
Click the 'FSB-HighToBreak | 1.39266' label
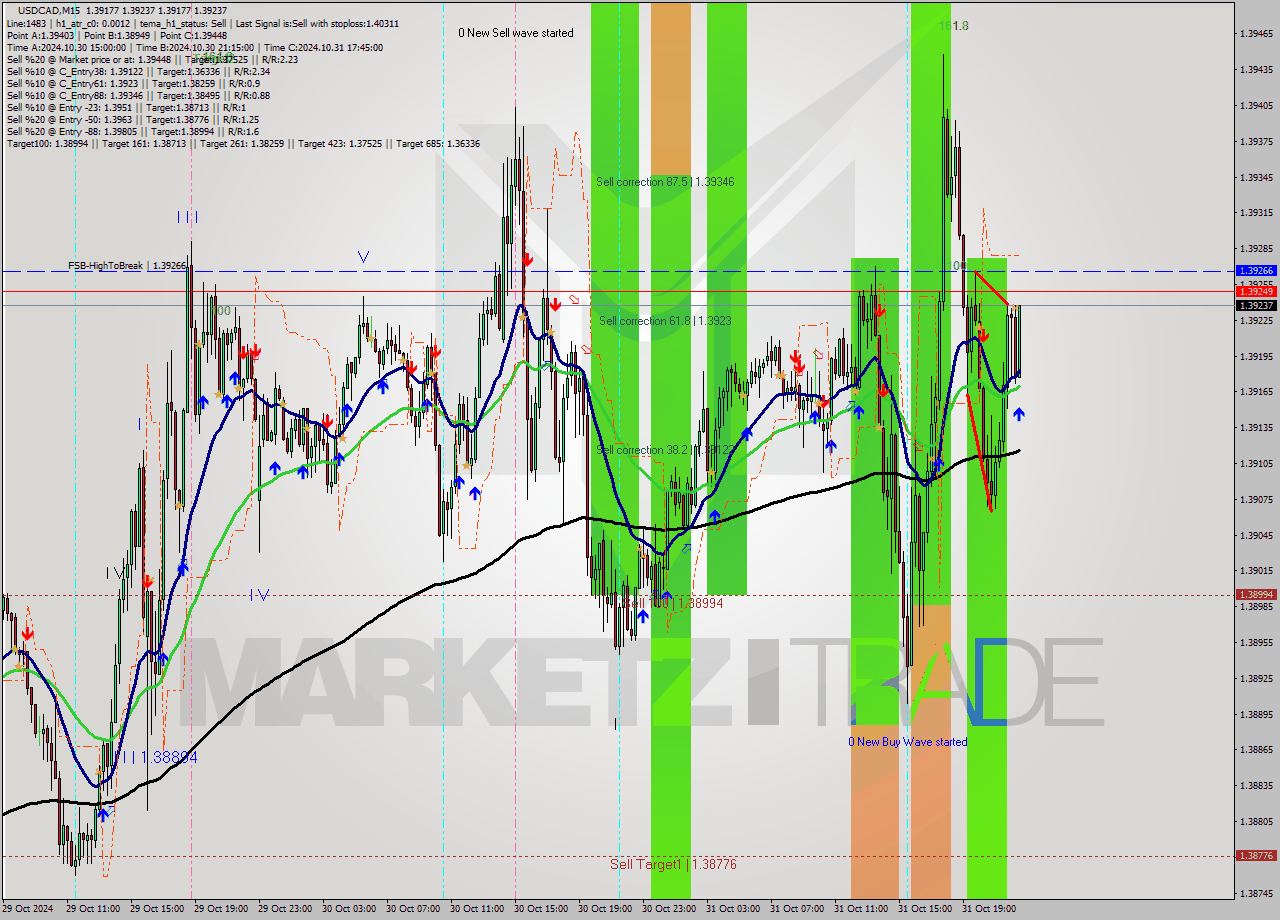click(127, 266)
